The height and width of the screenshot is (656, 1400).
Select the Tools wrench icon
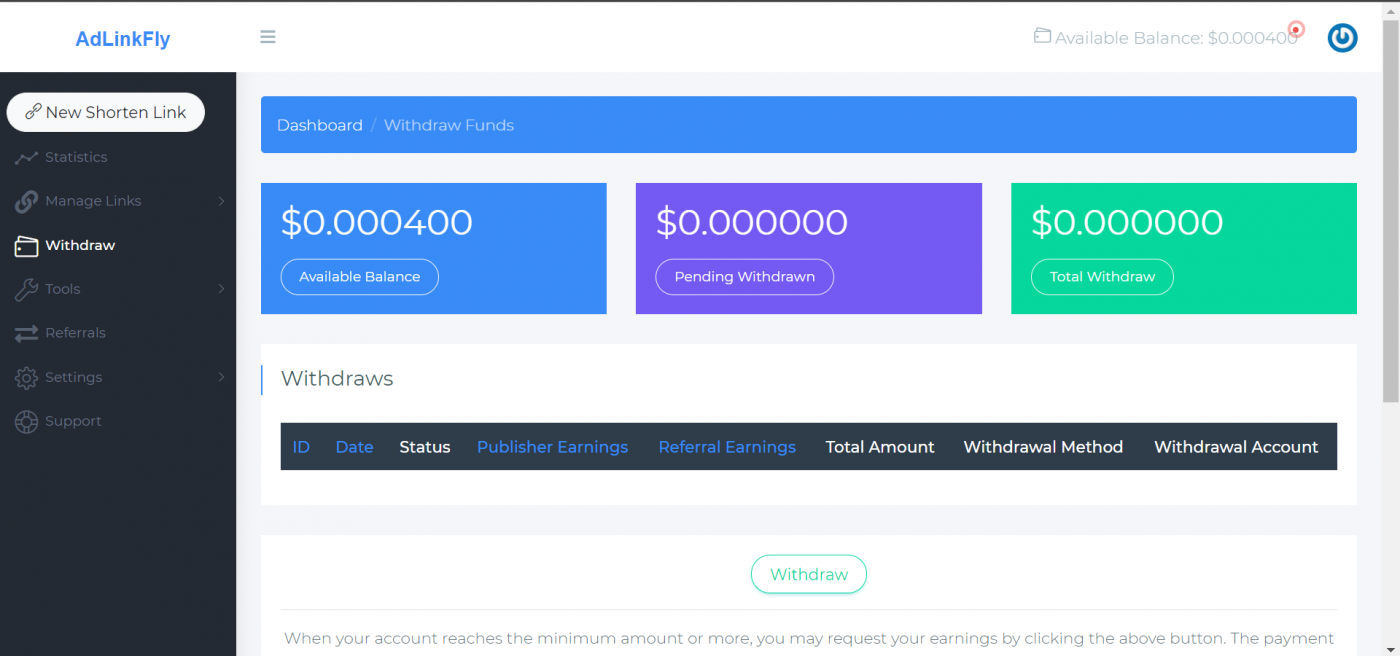24,289
